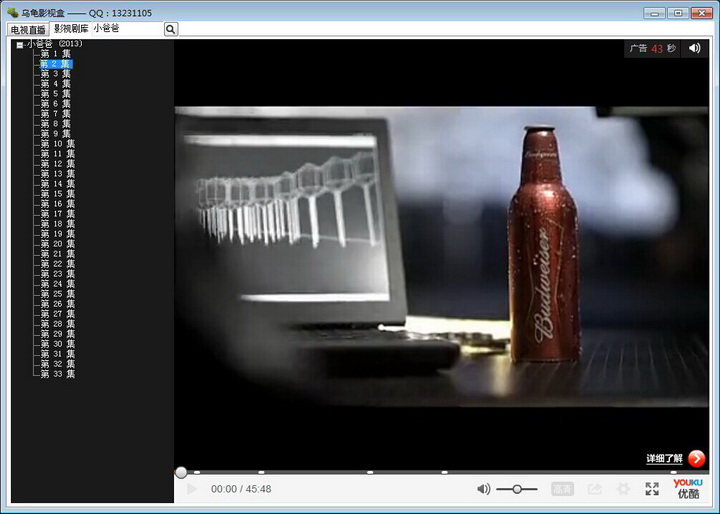Select episode 第 15 集
This screenshot has width=720, height=514.
pos(57,194)
